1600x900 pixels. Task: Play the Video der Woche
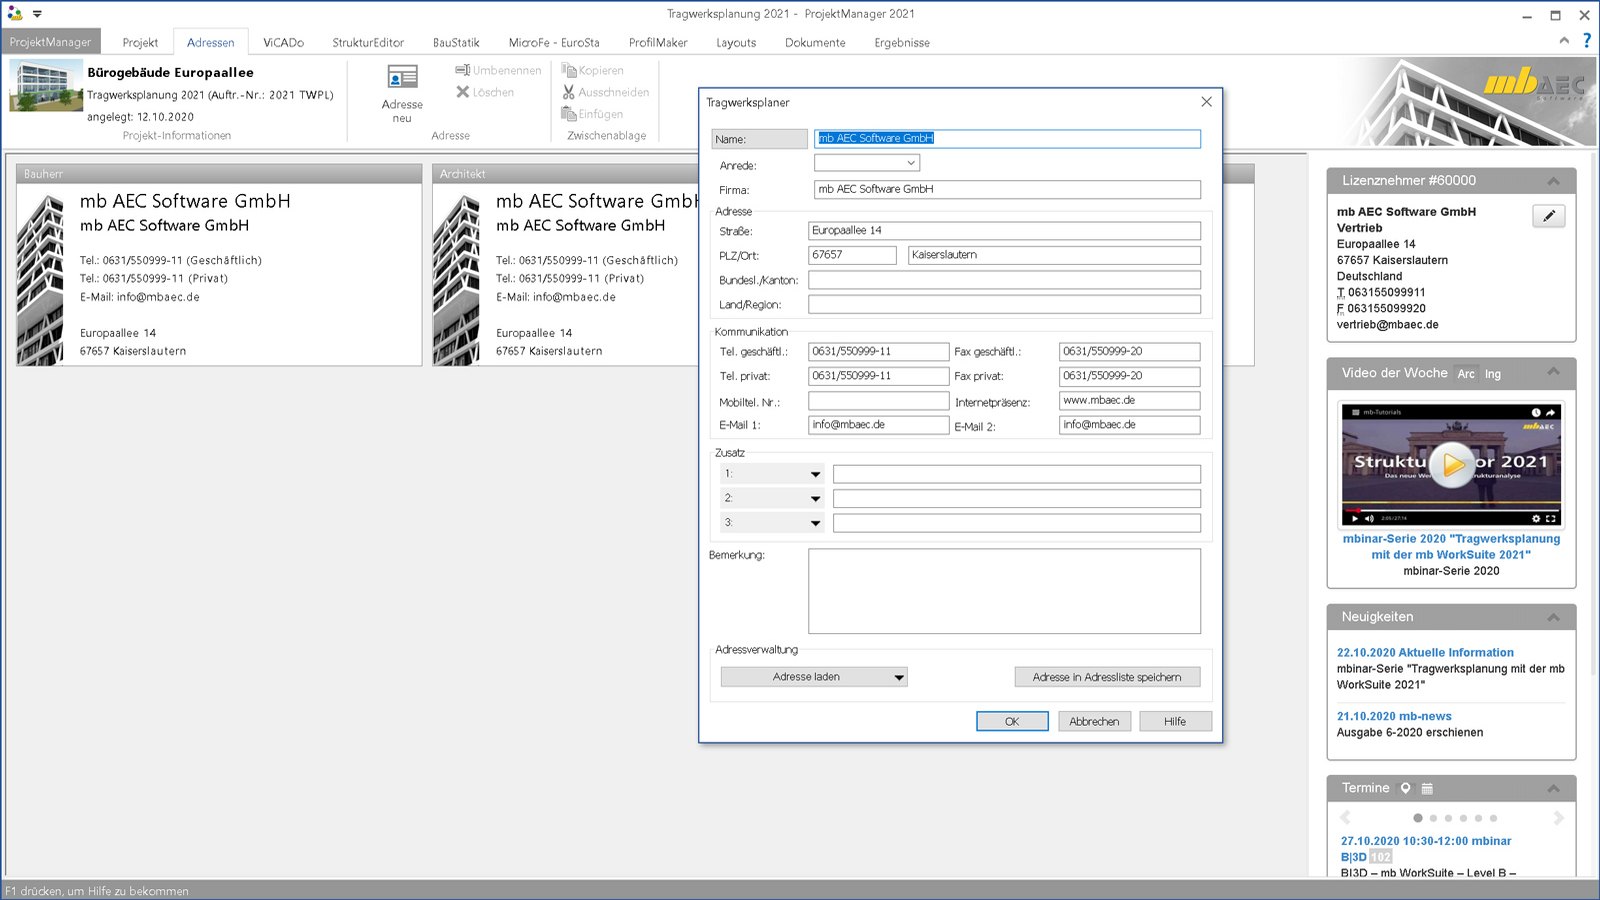1452,464
